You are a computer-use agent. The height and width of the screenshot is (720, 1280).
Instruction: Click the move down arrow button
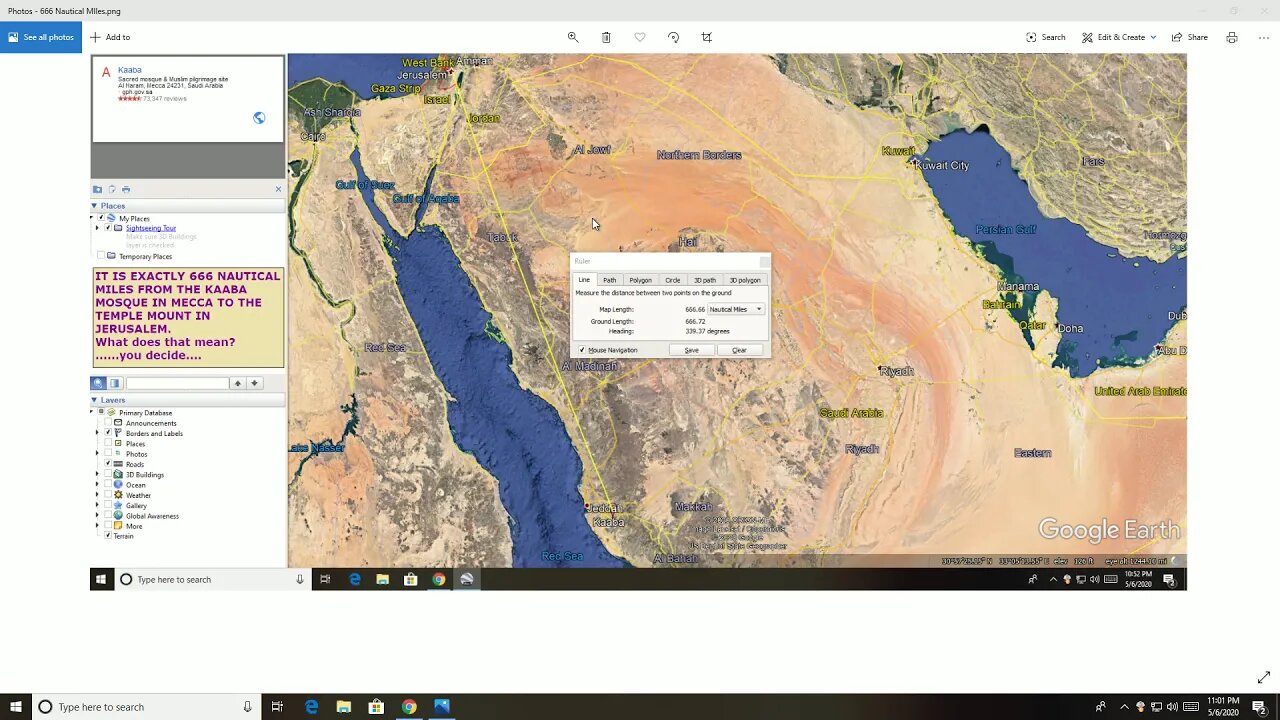[255, 383]
